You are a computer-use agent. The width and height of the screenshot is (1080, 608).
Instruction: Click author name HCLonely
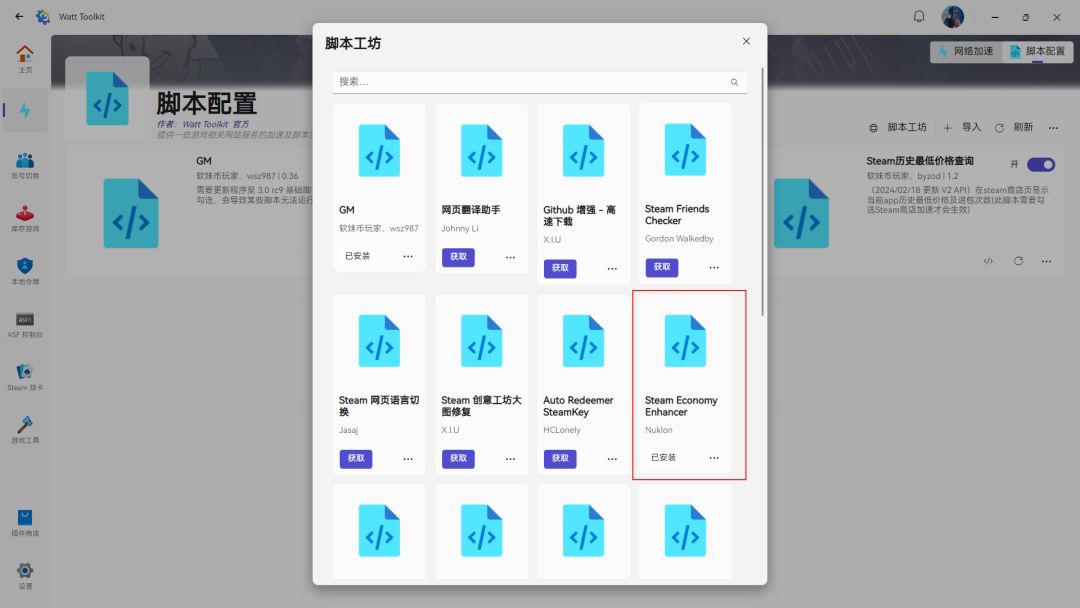pos(561,430)
